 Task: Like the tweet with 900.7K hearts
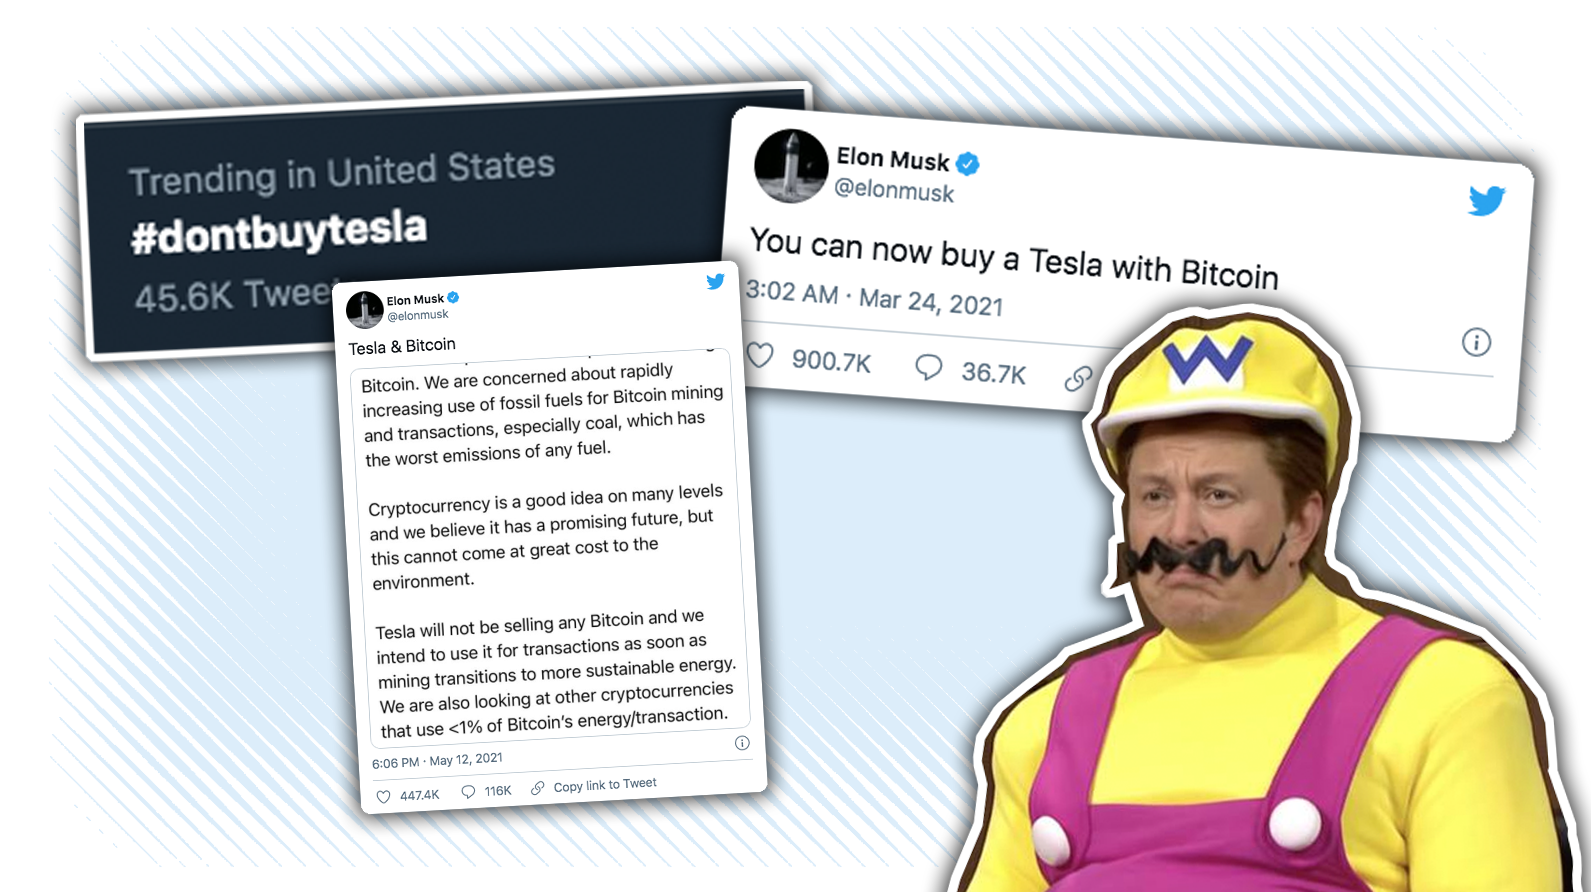(761, 355)
